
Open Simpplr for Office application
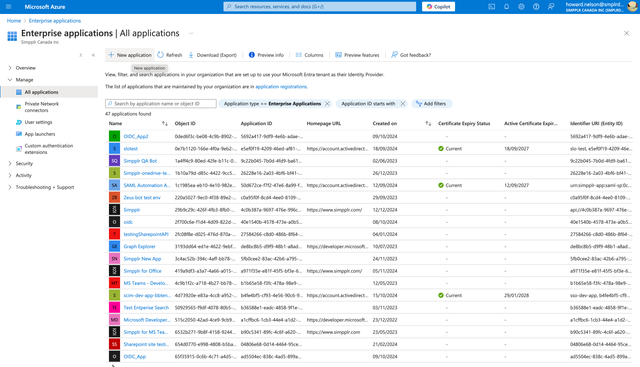click(x=142, y=271)
